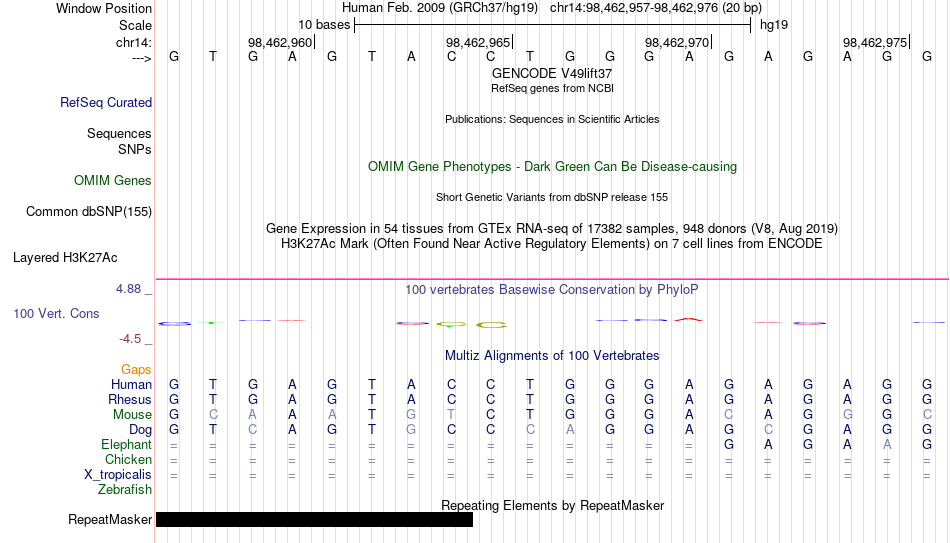
Task: Click the -4.5 PhyloP lower scale value
Action: tap(130, 339)
